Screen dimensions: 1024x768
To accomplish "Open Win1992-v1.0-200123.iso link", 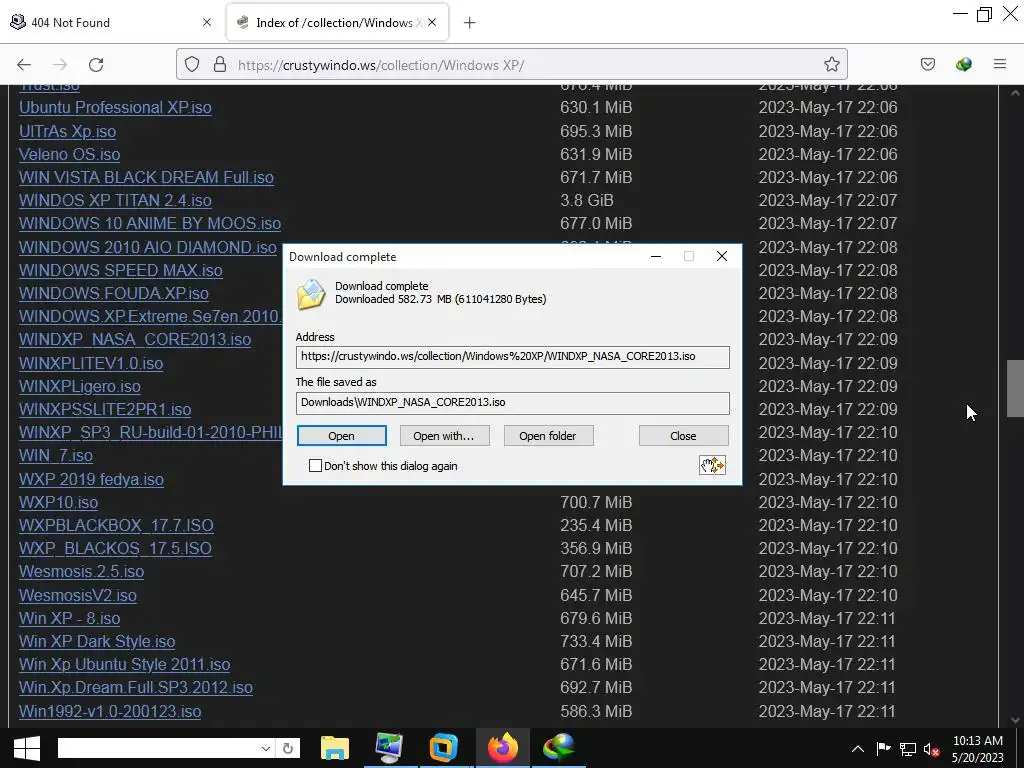I will 110,711.
